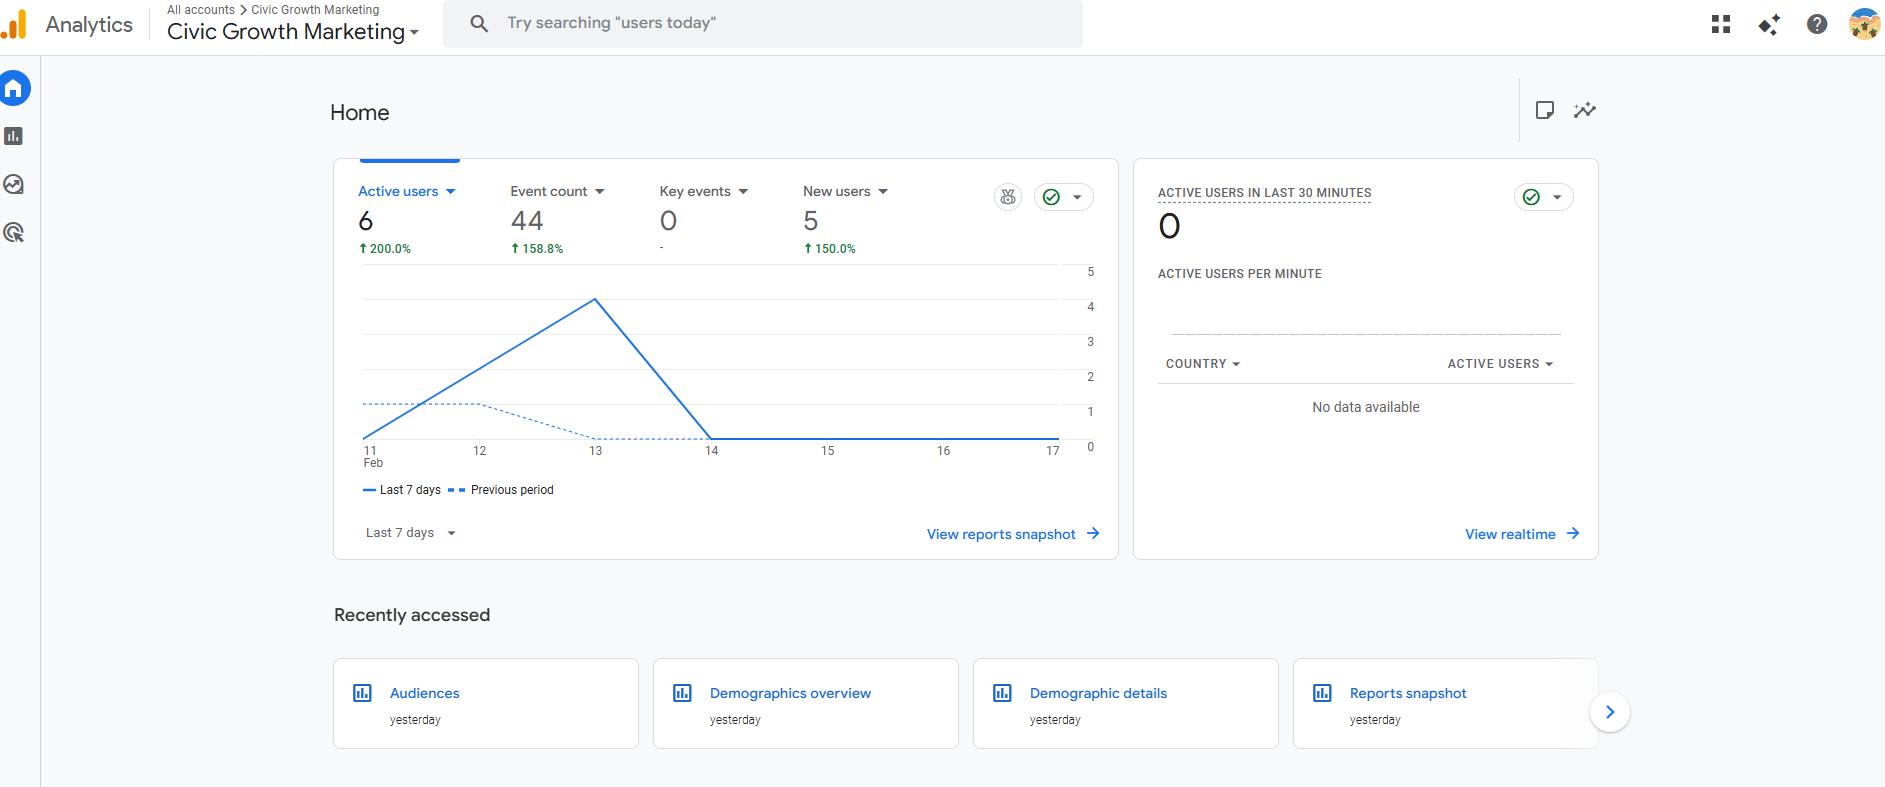Image resolution: width=1885 pixels, height=787 pixels.
Task: Focus the search input field
Action: coord(763,23)
